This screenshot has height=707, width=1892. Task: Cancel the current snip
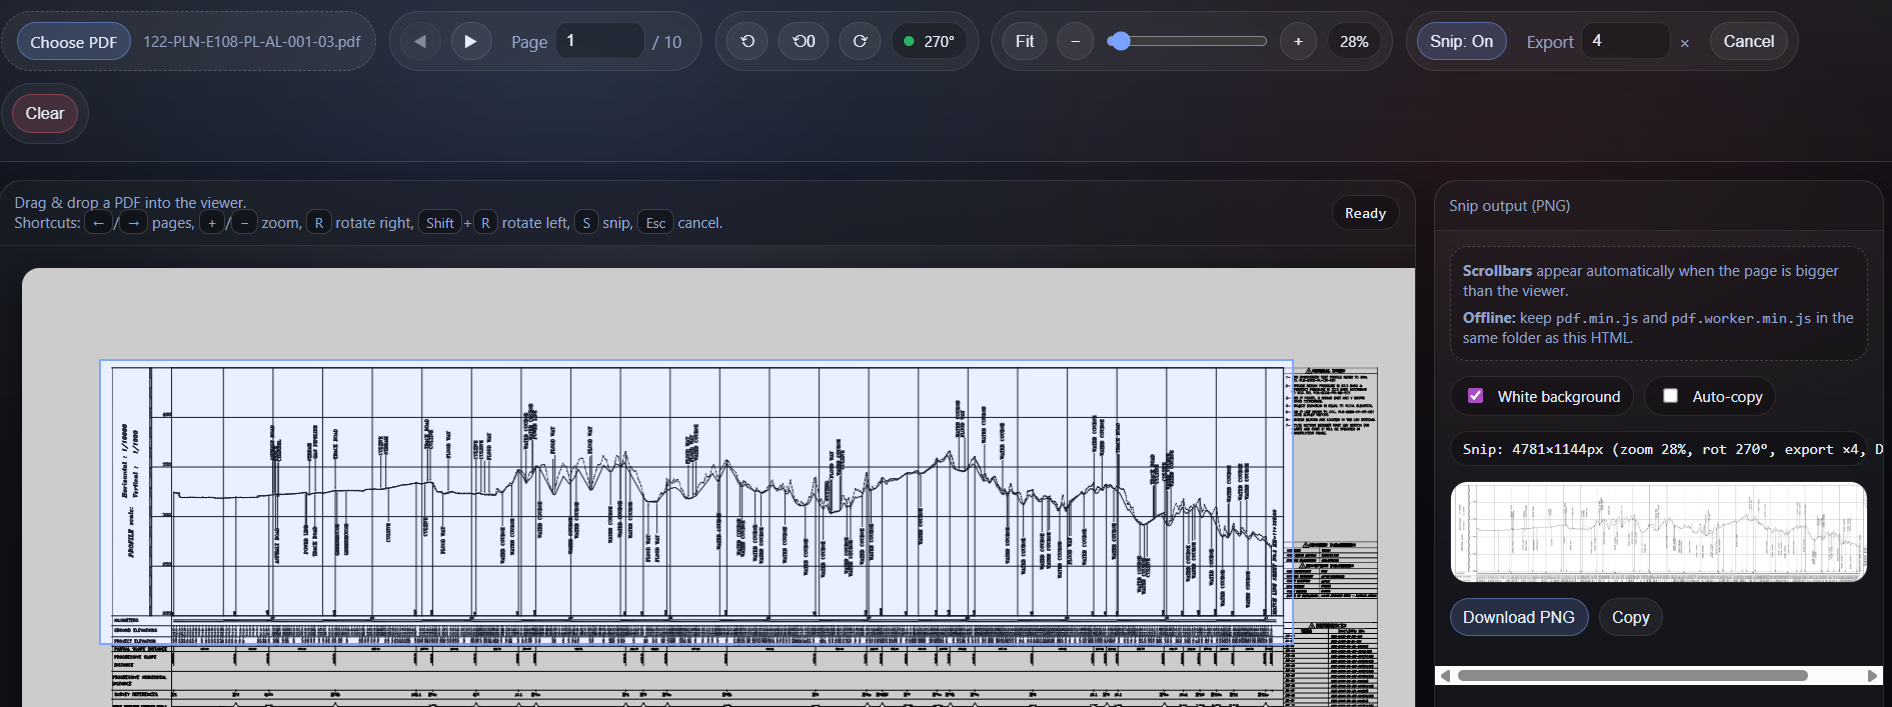tap(1748, 42)
